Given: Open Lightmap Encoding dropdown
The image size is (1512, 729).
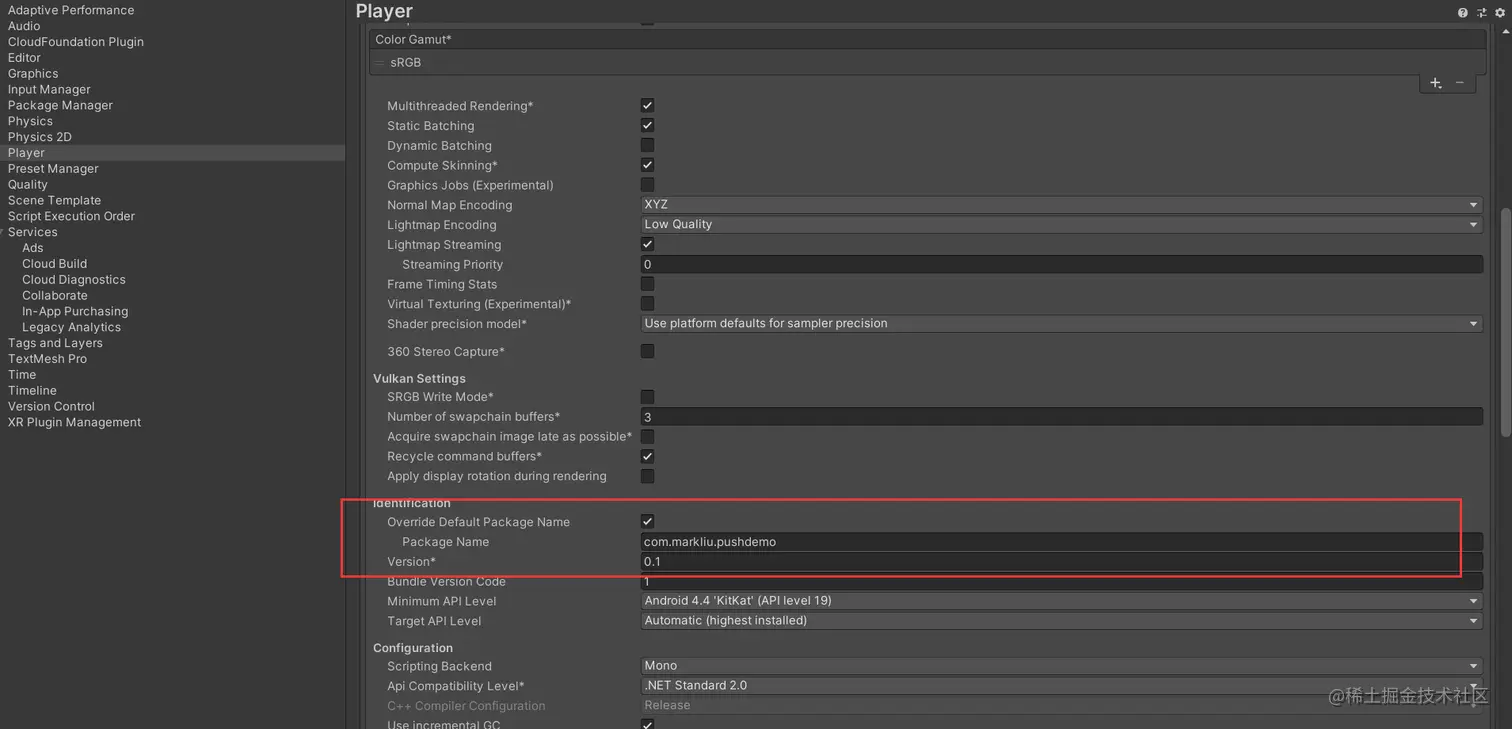Looking at the screenshot, I should (1061, 224).
